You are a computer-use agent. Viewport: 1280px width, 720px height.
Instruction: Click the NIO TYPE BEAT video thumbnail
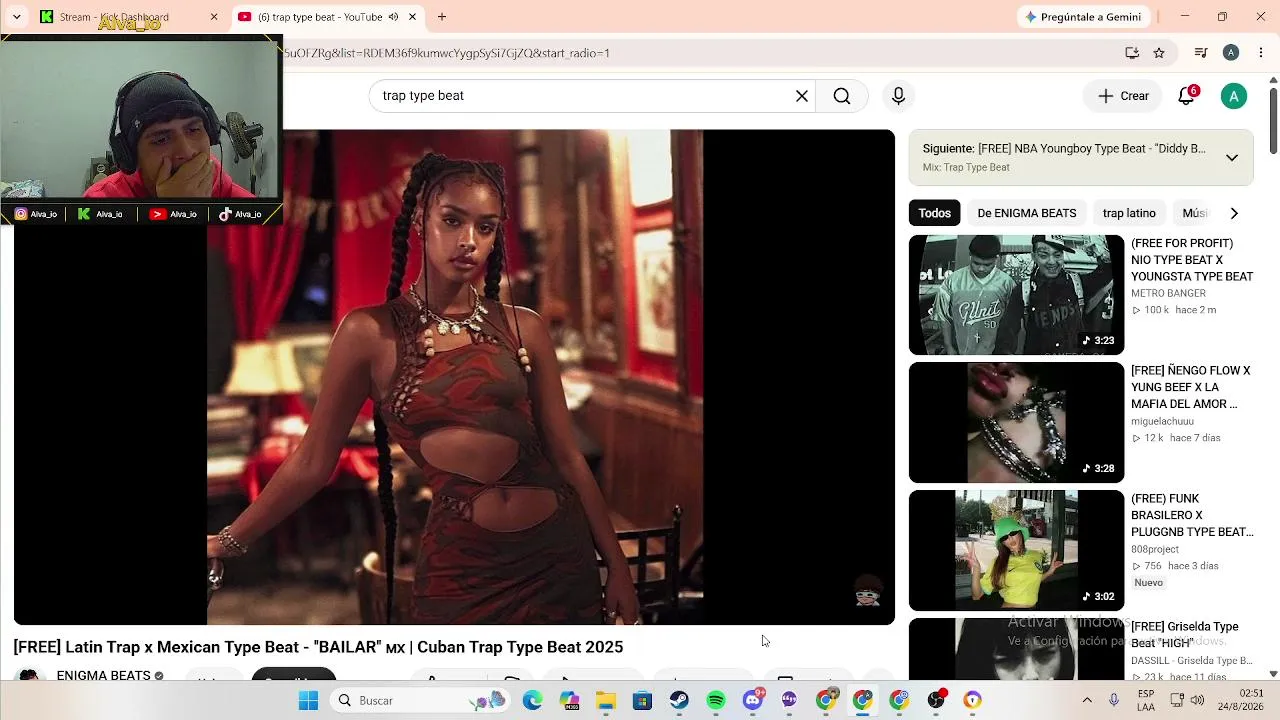pyautogui.click(x=1016, y=295)
